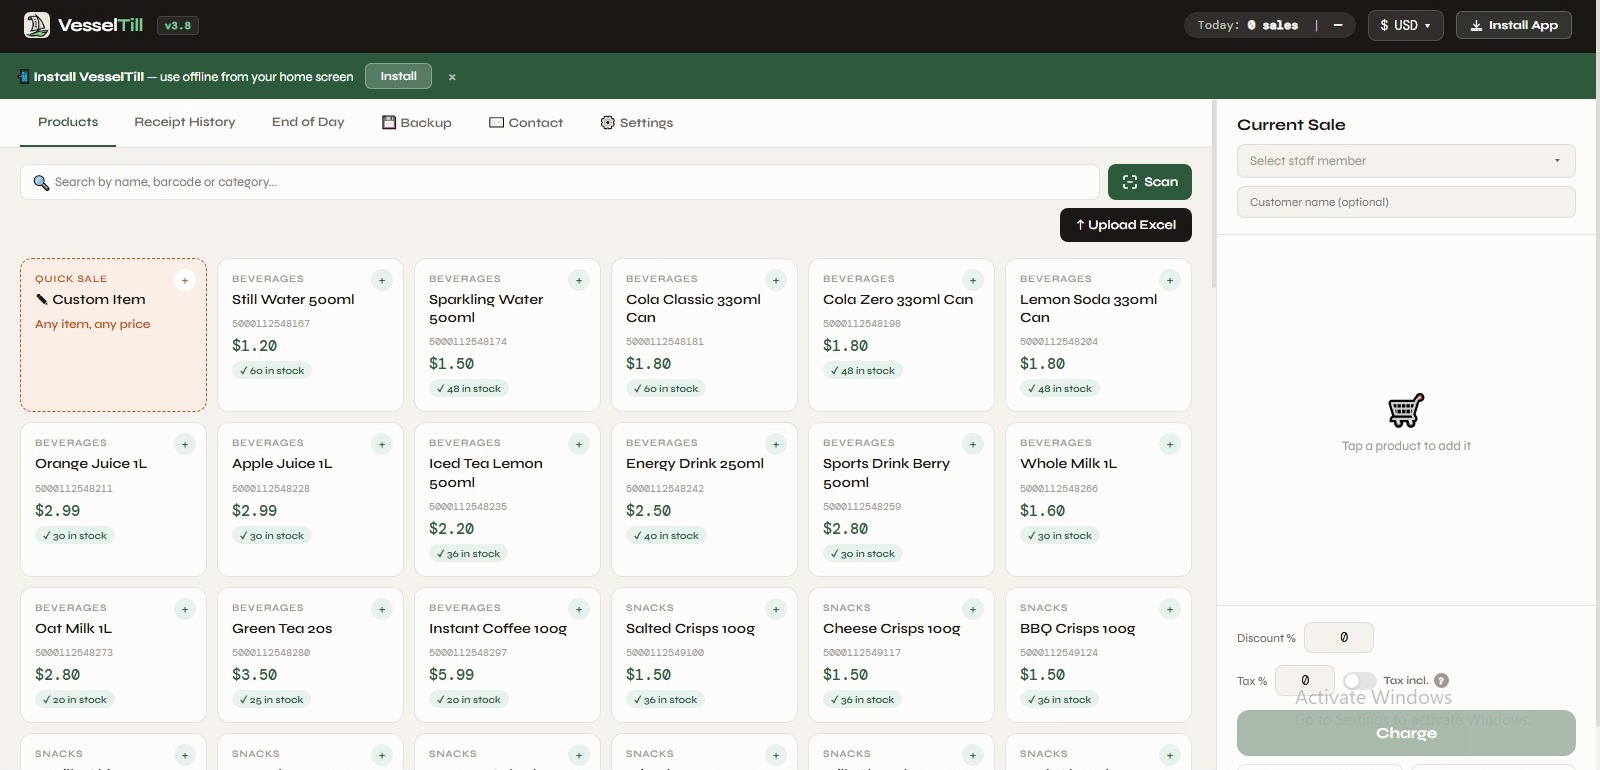Add Apple Juice 1L using plus icon

tap(382, 444)
